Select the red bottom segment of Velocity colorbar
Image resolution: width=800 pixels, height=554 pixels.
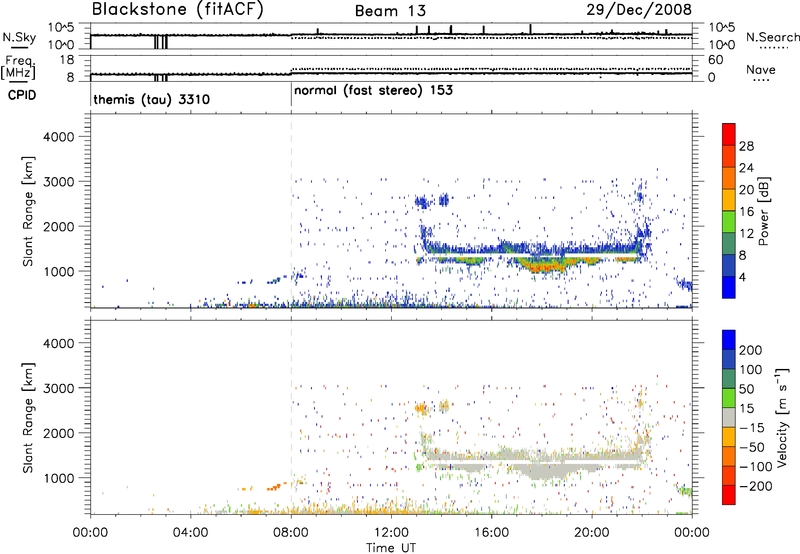[729, 495]
